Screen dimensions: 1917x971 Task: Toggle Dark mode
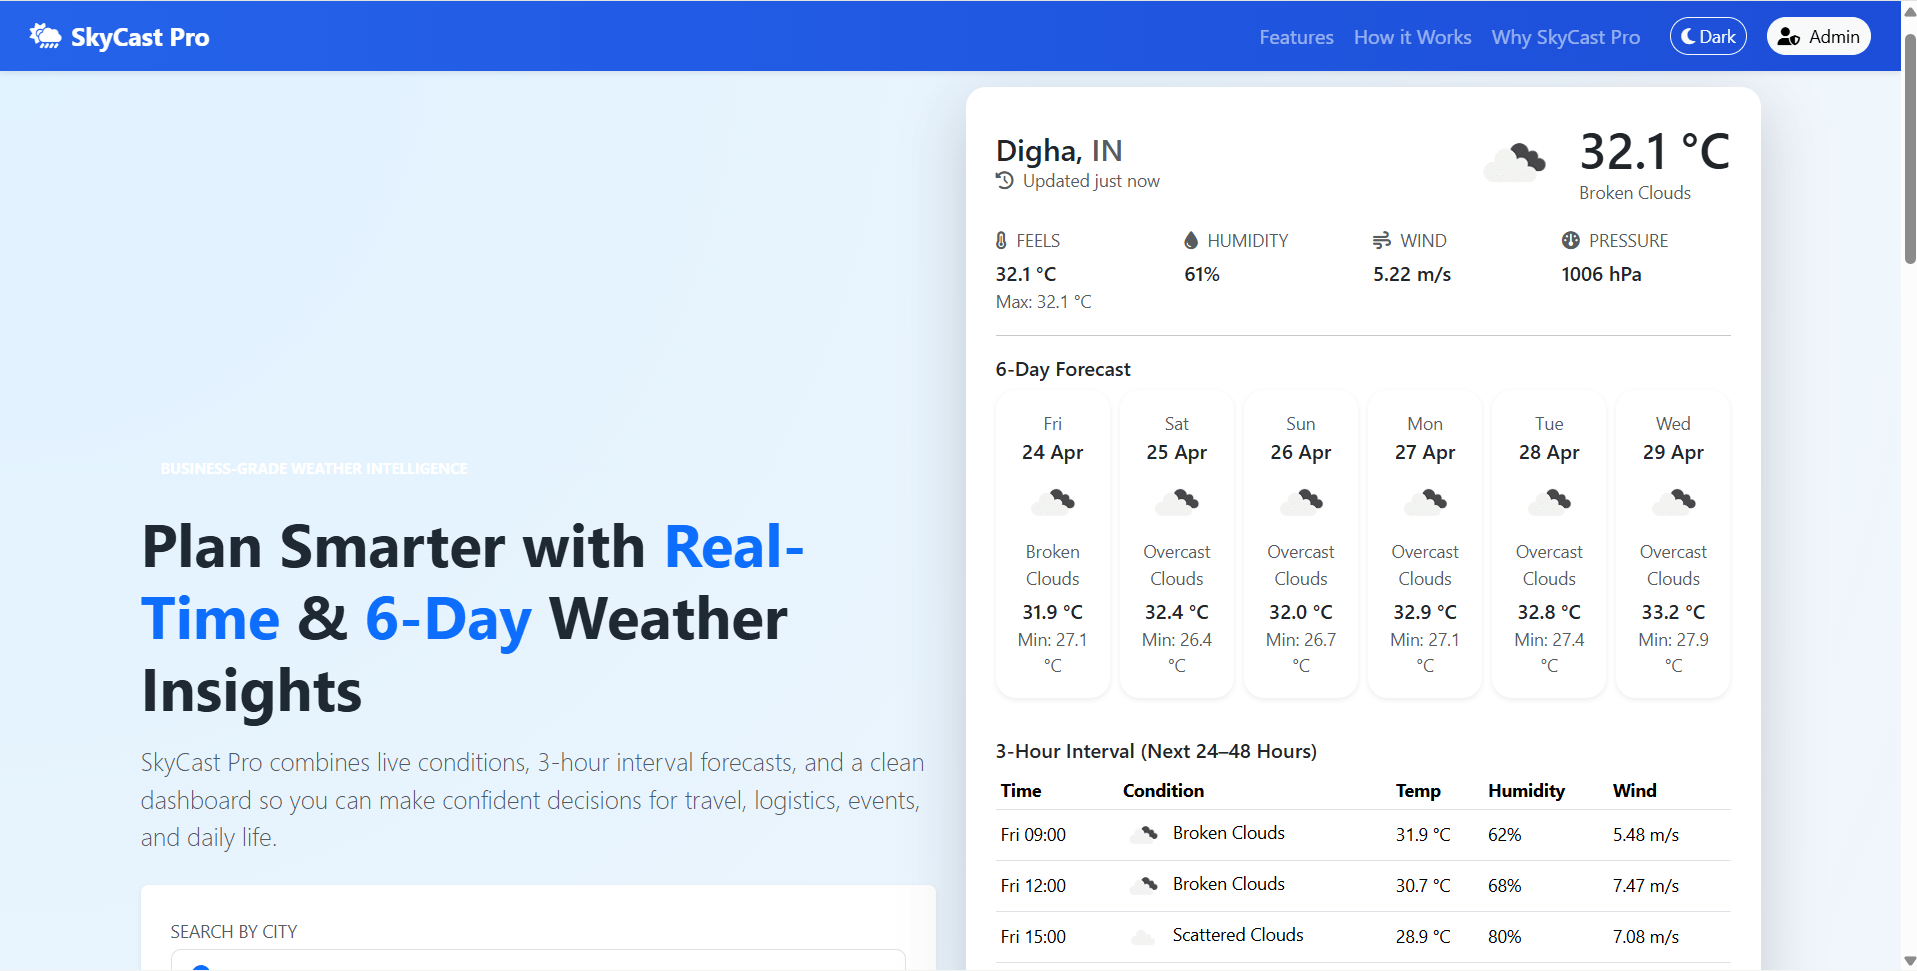click(1708, 37)
